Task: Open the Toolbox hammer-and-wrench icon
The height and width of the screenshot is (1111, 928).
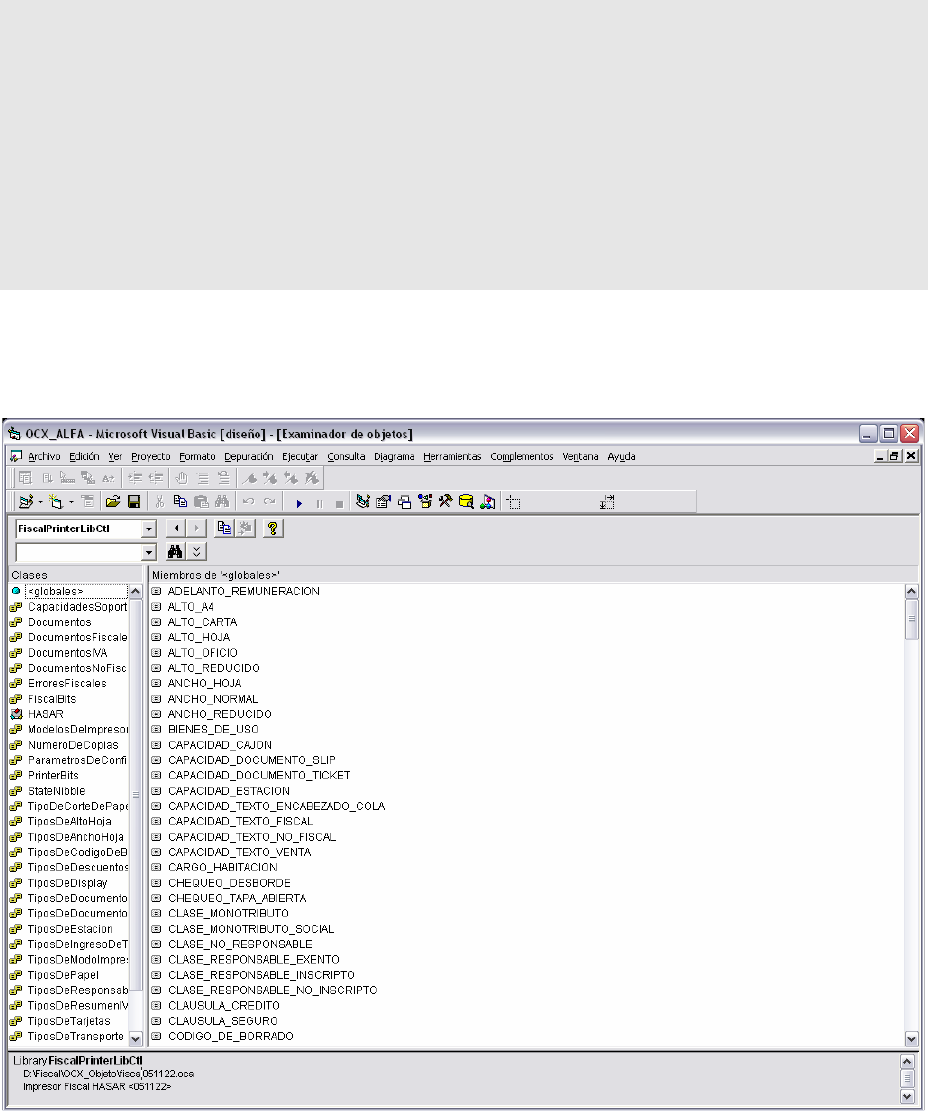Action: click(x=446, y=502)
